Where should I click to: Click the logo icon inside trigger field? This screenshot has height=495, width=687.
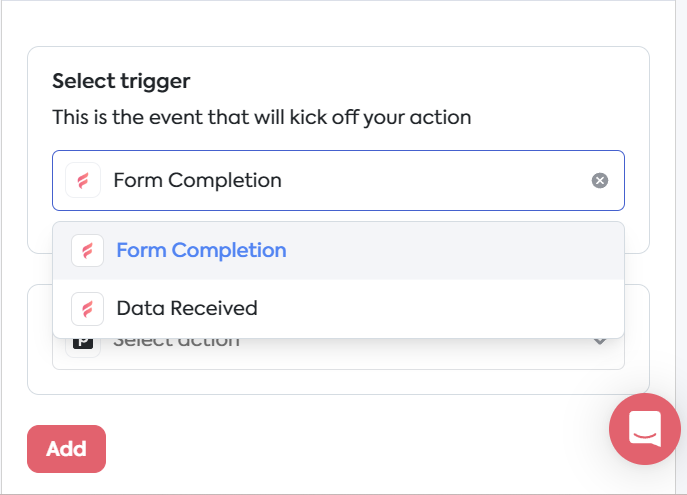click(x=83, y=180)
